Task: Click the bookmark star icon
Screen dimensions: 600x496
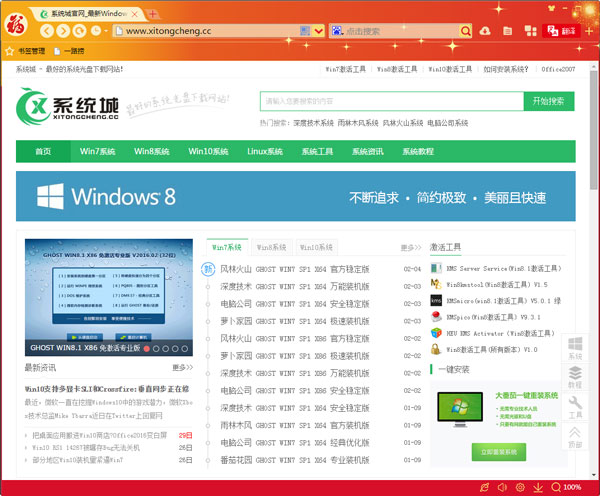Action: 10,51
